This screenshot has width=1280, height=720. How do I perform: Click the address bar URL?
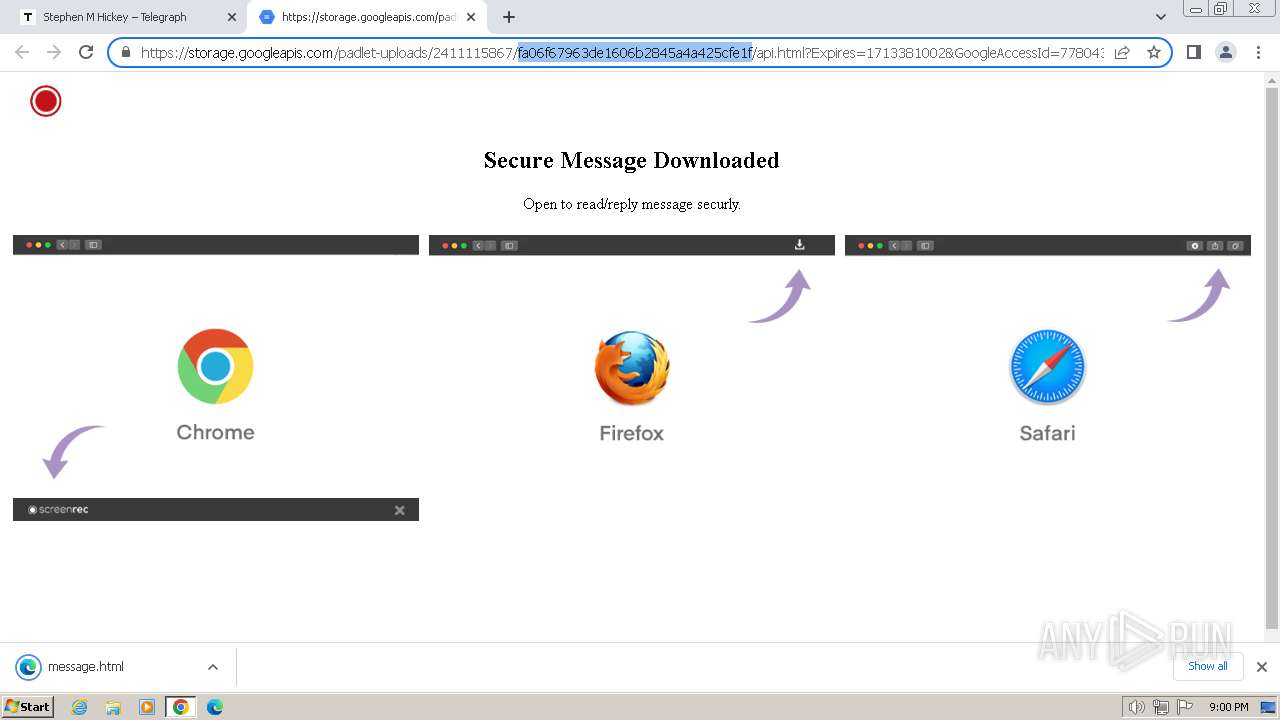pos(622,52)
